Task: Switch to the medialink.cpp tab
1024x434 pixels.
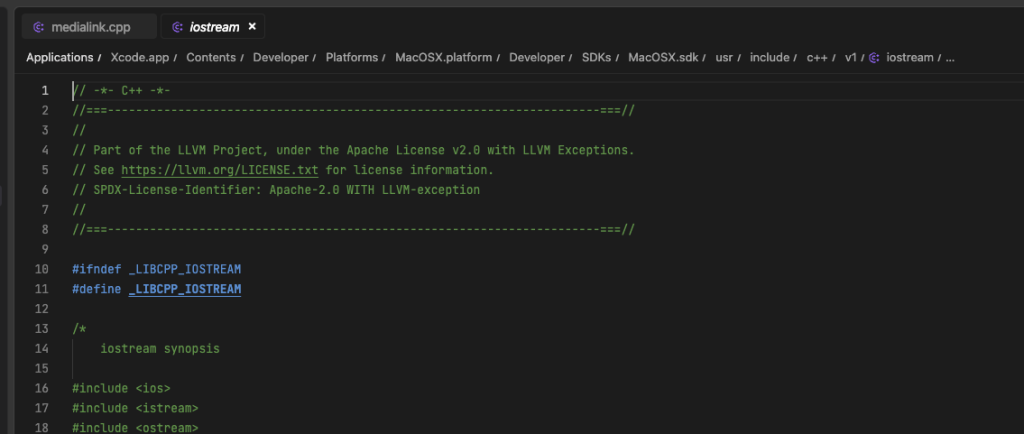Action: pyautogui.click(x=89, y=27)
